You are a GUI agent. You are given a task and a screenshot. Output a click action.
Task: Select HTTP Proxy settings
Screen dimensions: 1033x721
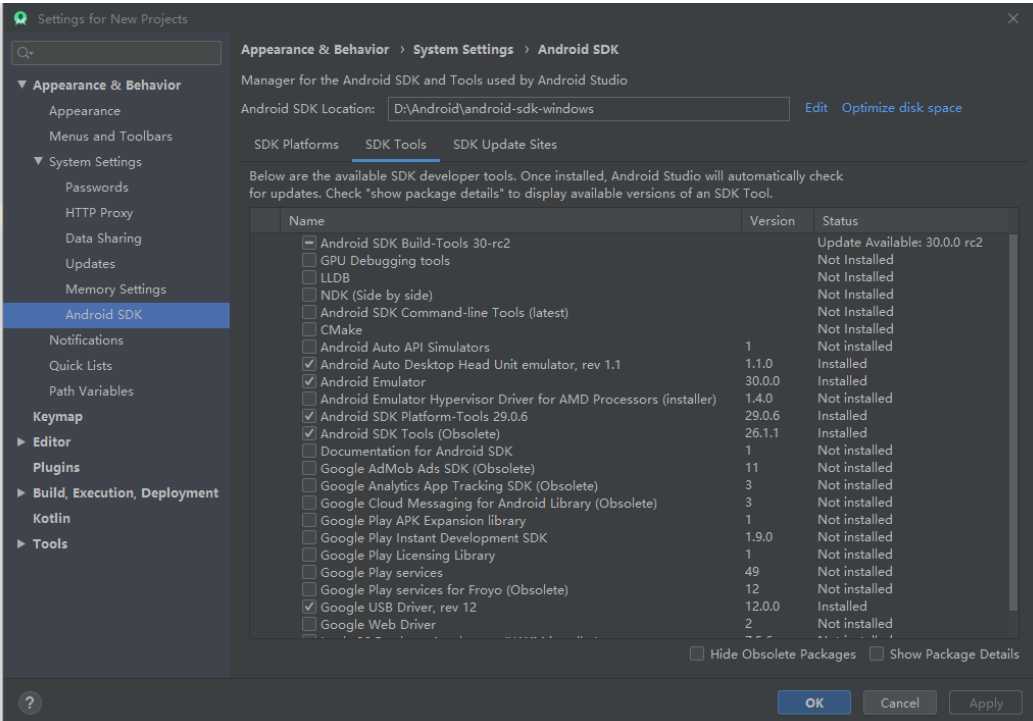pos(99,212)
